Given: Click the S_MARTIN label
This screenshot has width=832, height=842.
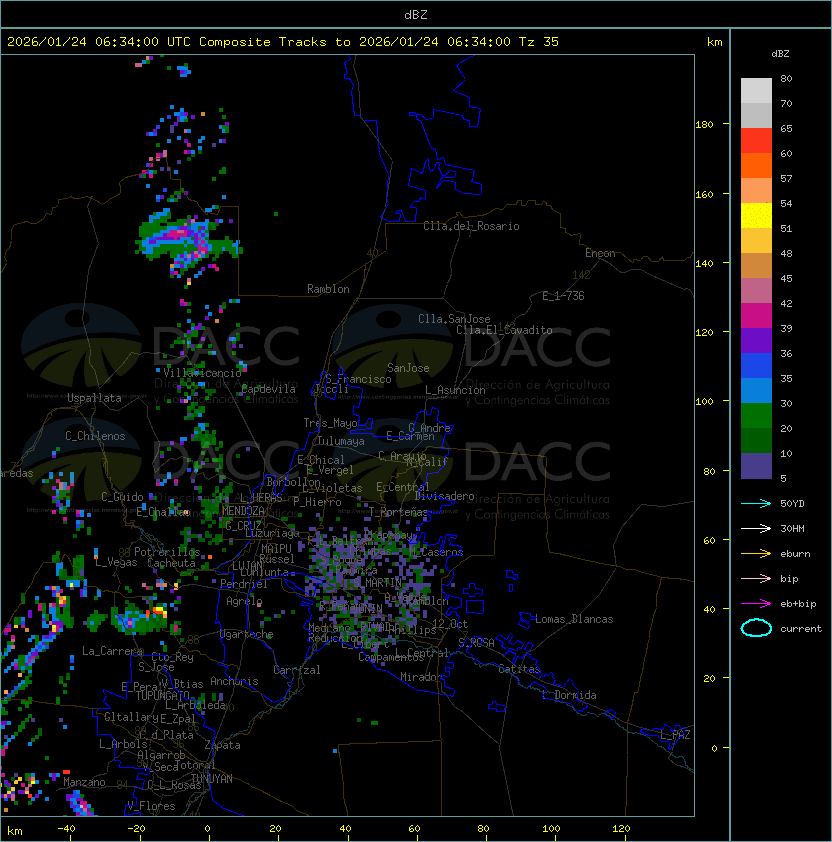Looking at the screenshot, I should click(378, 583).
